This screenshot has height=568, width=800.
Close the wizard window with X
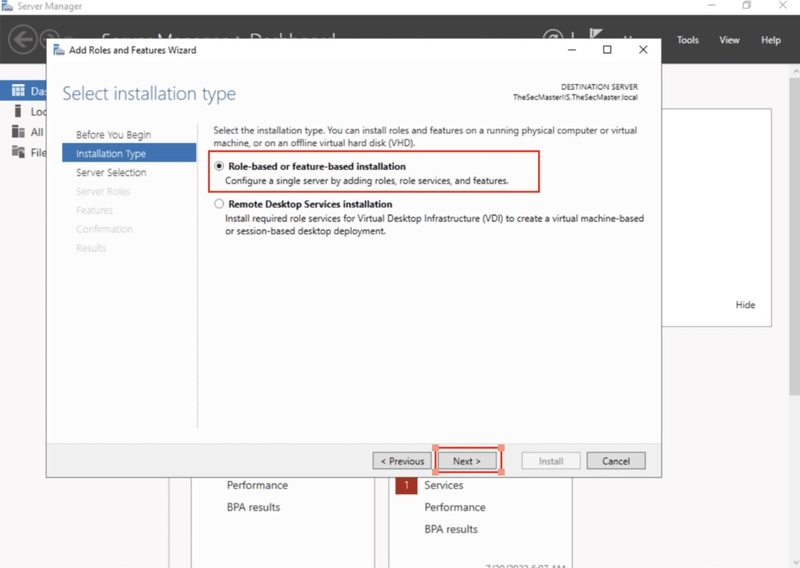pos(643,50)
